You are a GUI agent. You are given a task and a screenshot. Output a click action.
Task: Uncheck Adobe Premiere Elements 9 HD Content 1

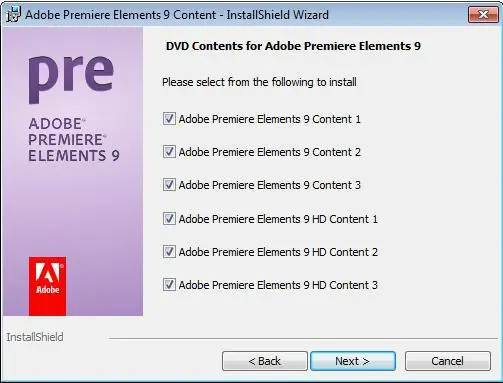pyautogui.click(x=169, y=219)
